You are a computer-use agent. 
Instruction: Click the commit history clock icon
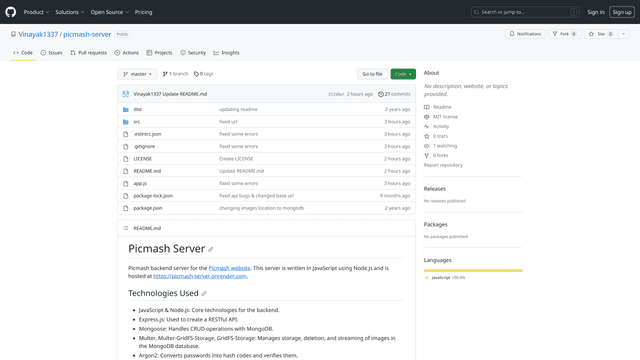click(x=380, y=94)
